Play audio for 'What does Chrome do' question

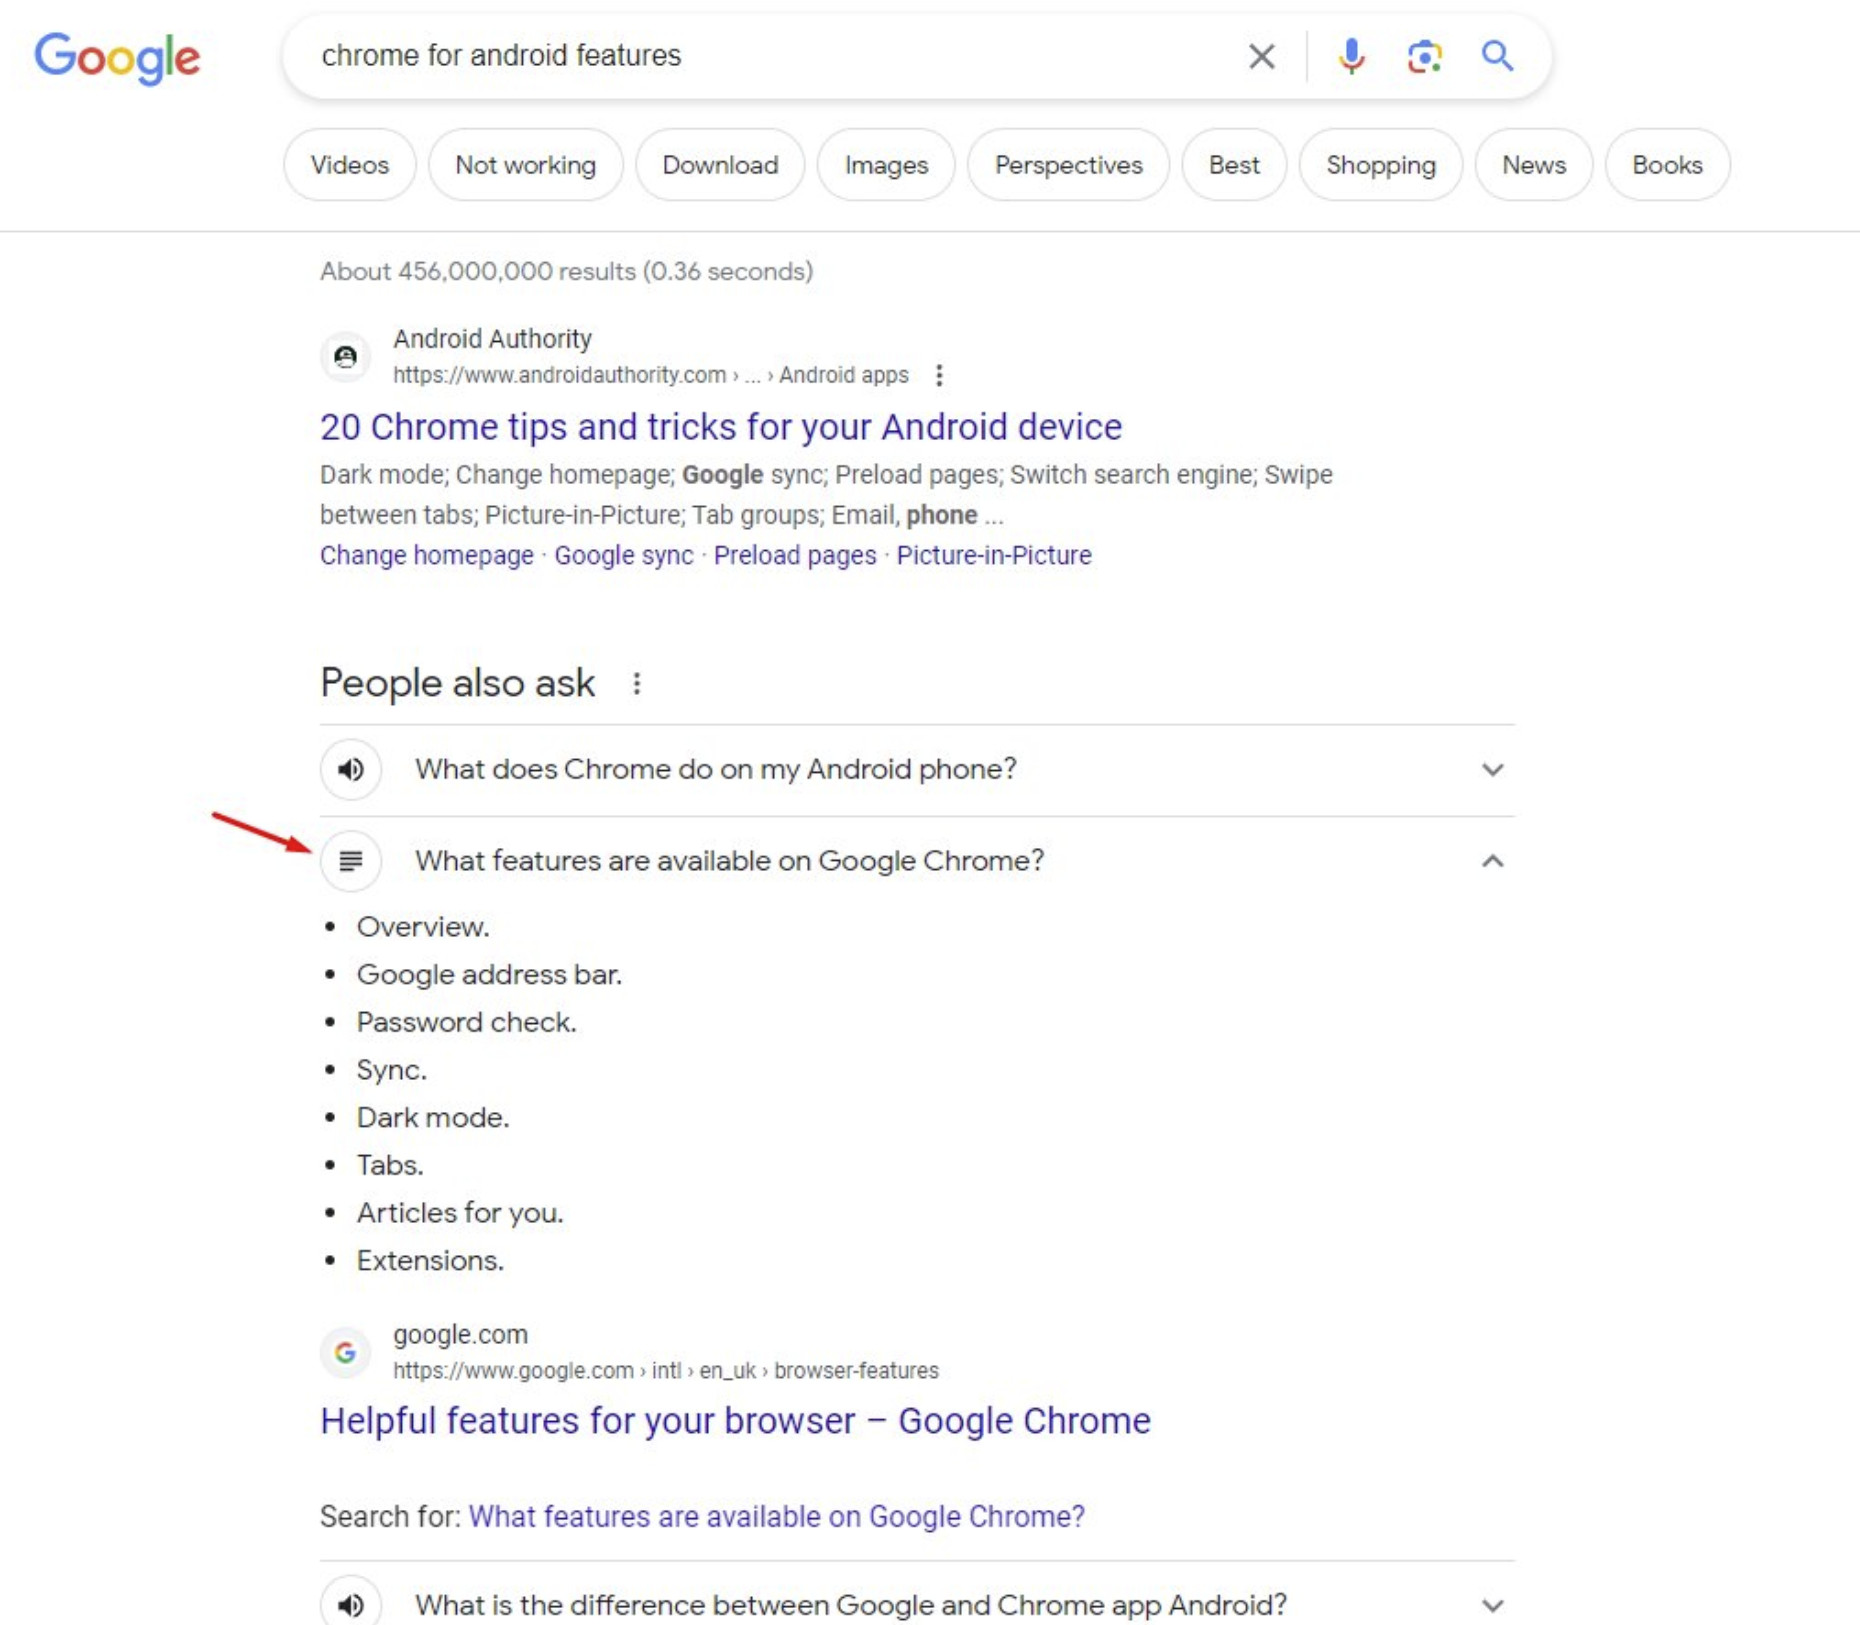point(351,769)
